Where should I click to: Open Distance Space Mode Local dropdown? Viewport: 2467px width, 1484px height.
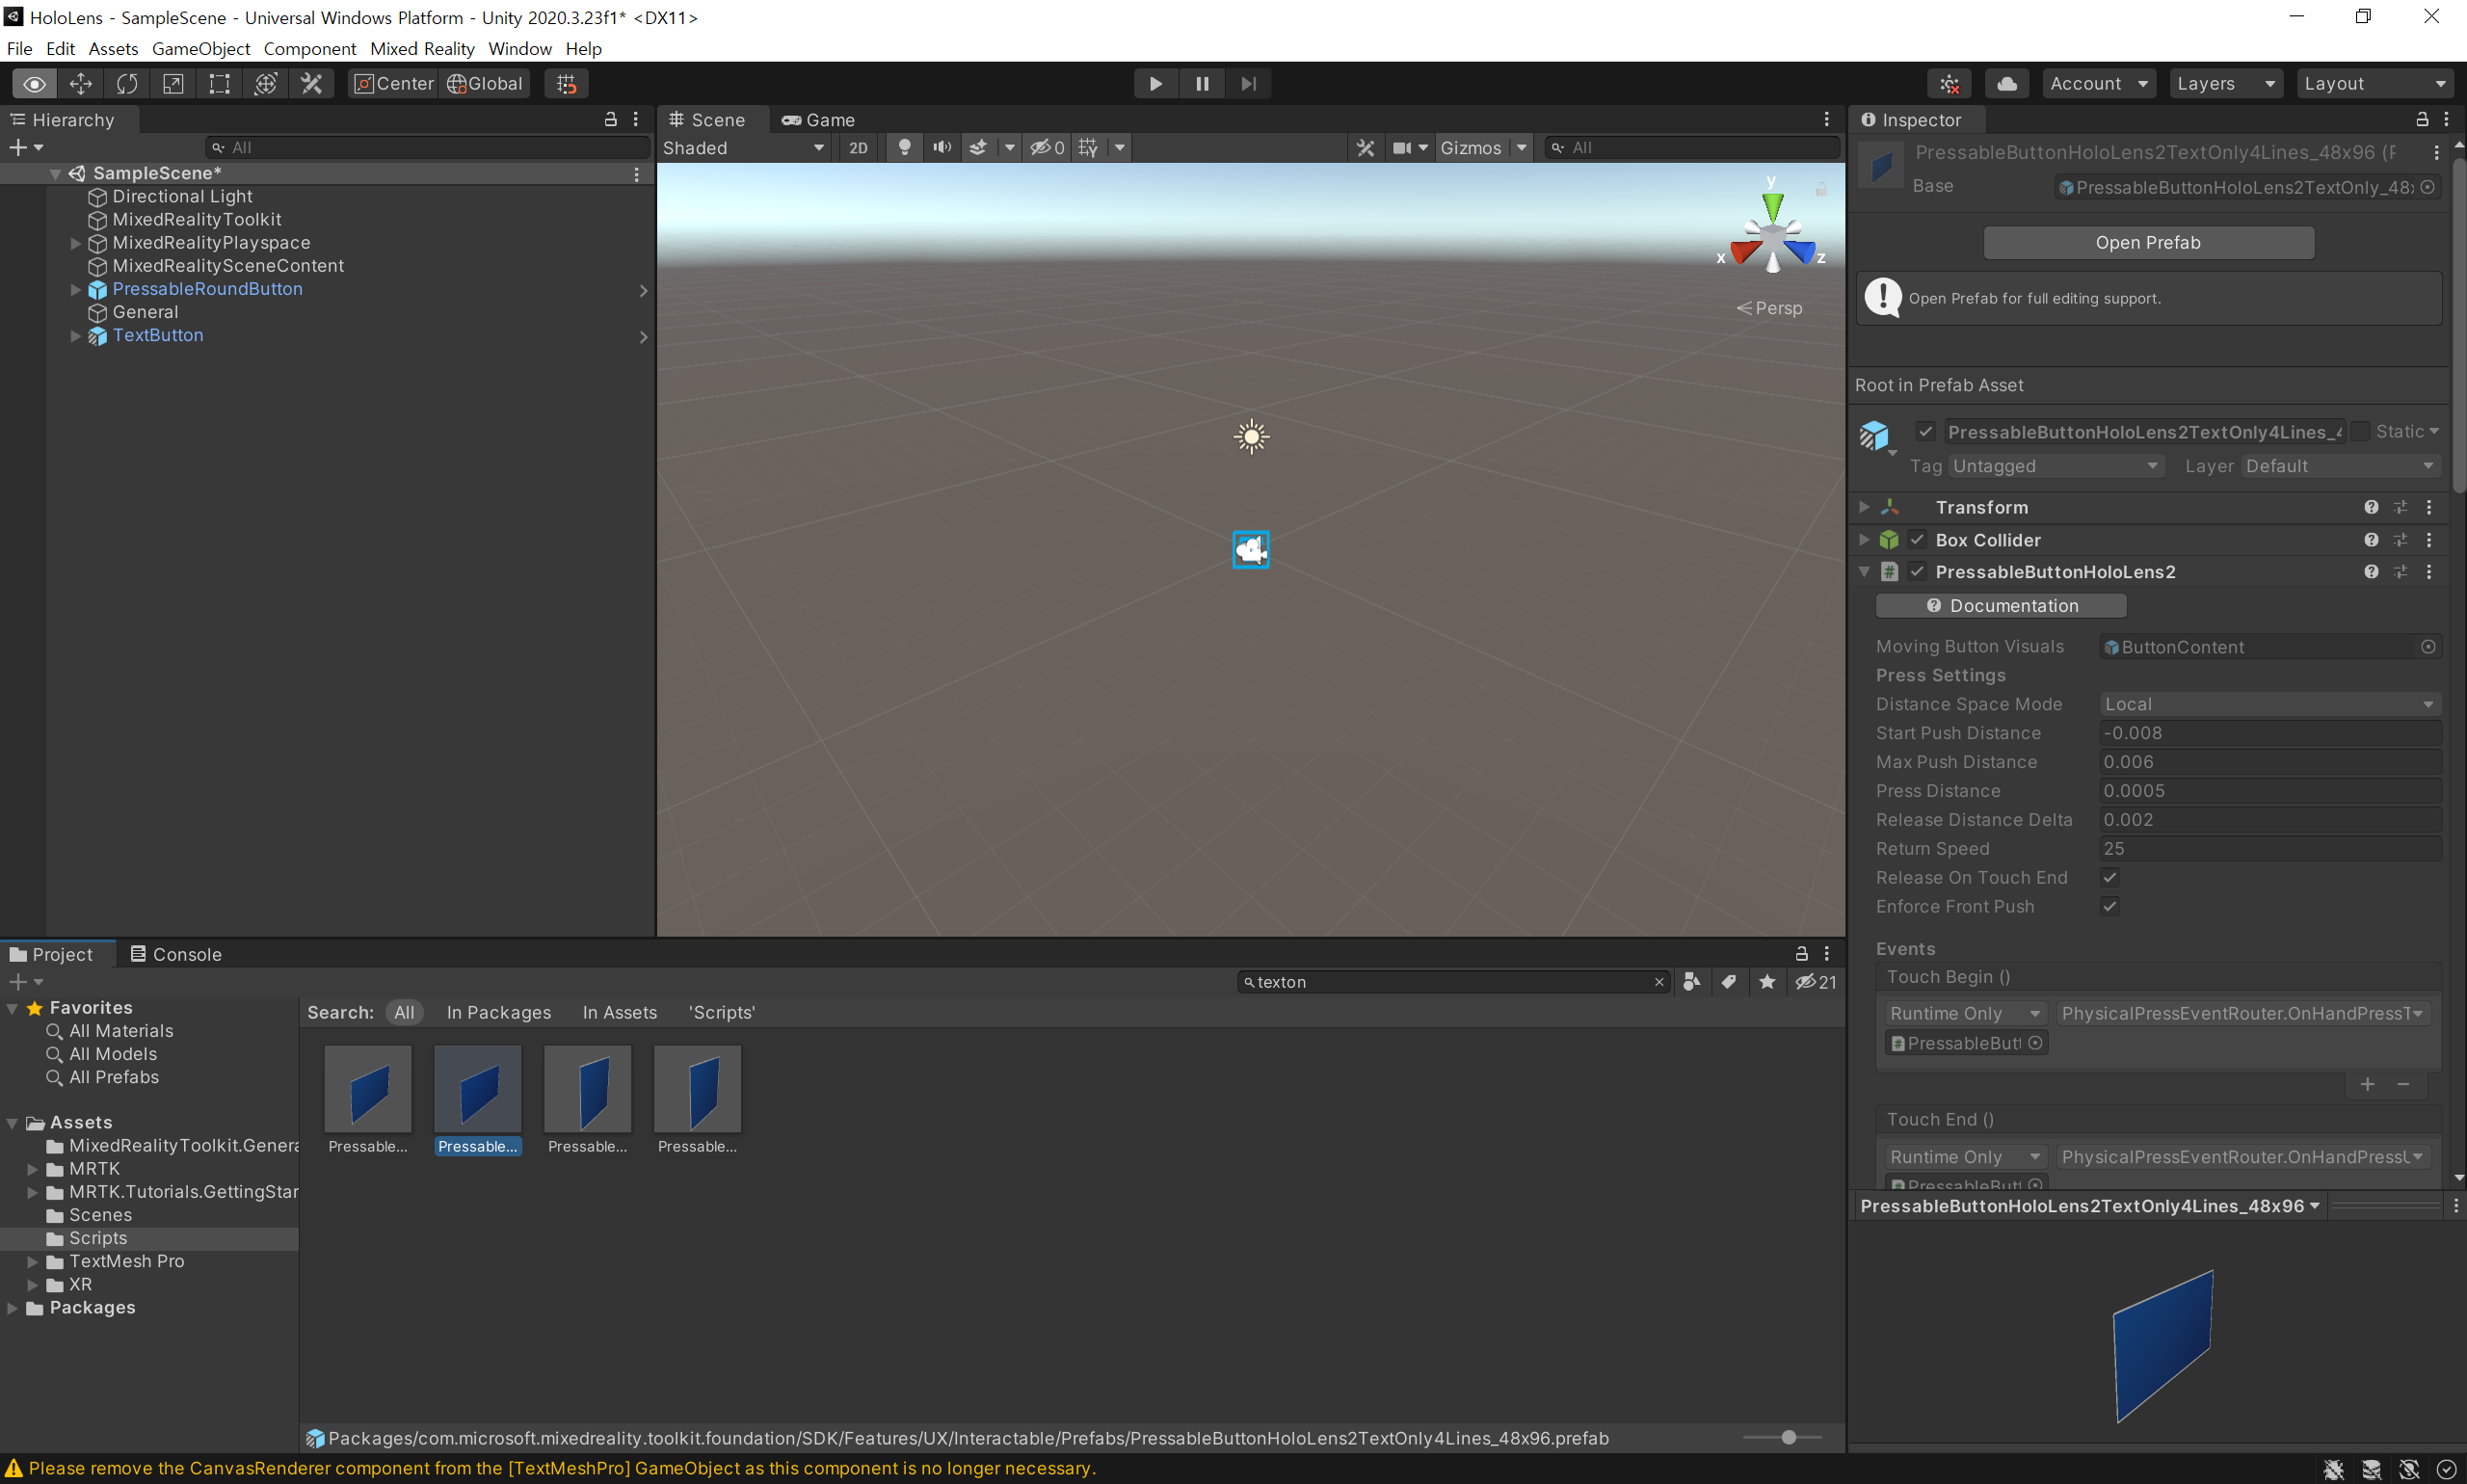(x=2270, y=704)
